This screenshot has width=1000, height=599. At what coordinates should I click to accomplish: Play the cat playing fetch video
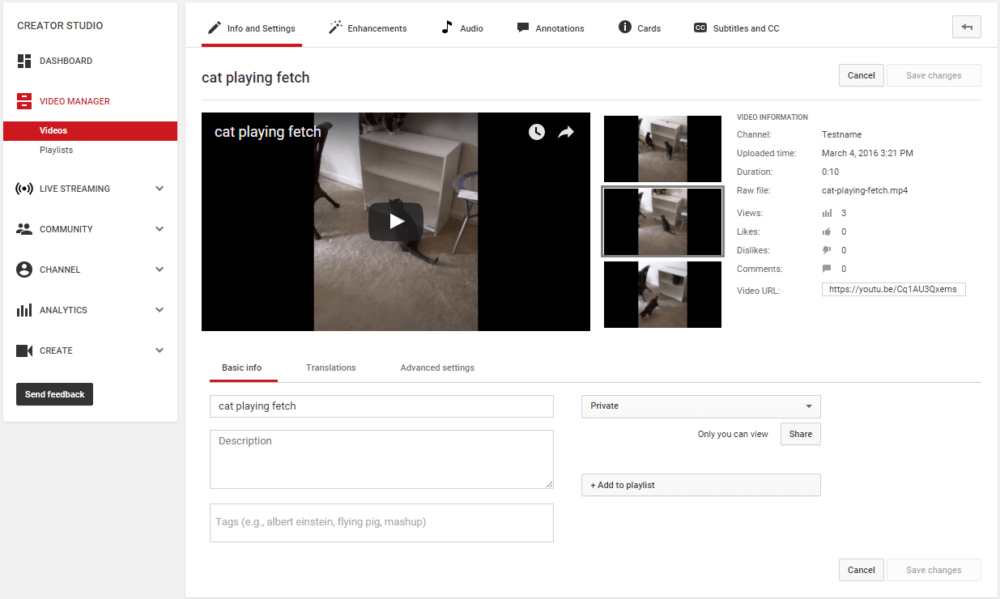(x=395, y=222)
